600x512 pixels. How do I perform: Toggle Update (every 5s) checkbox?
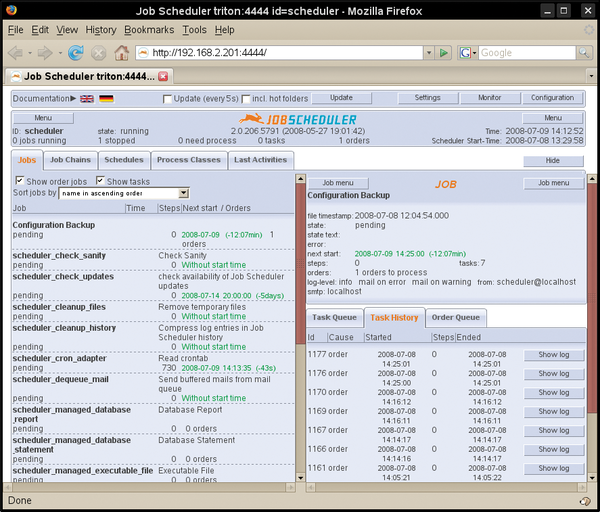(x=167, y=99)
